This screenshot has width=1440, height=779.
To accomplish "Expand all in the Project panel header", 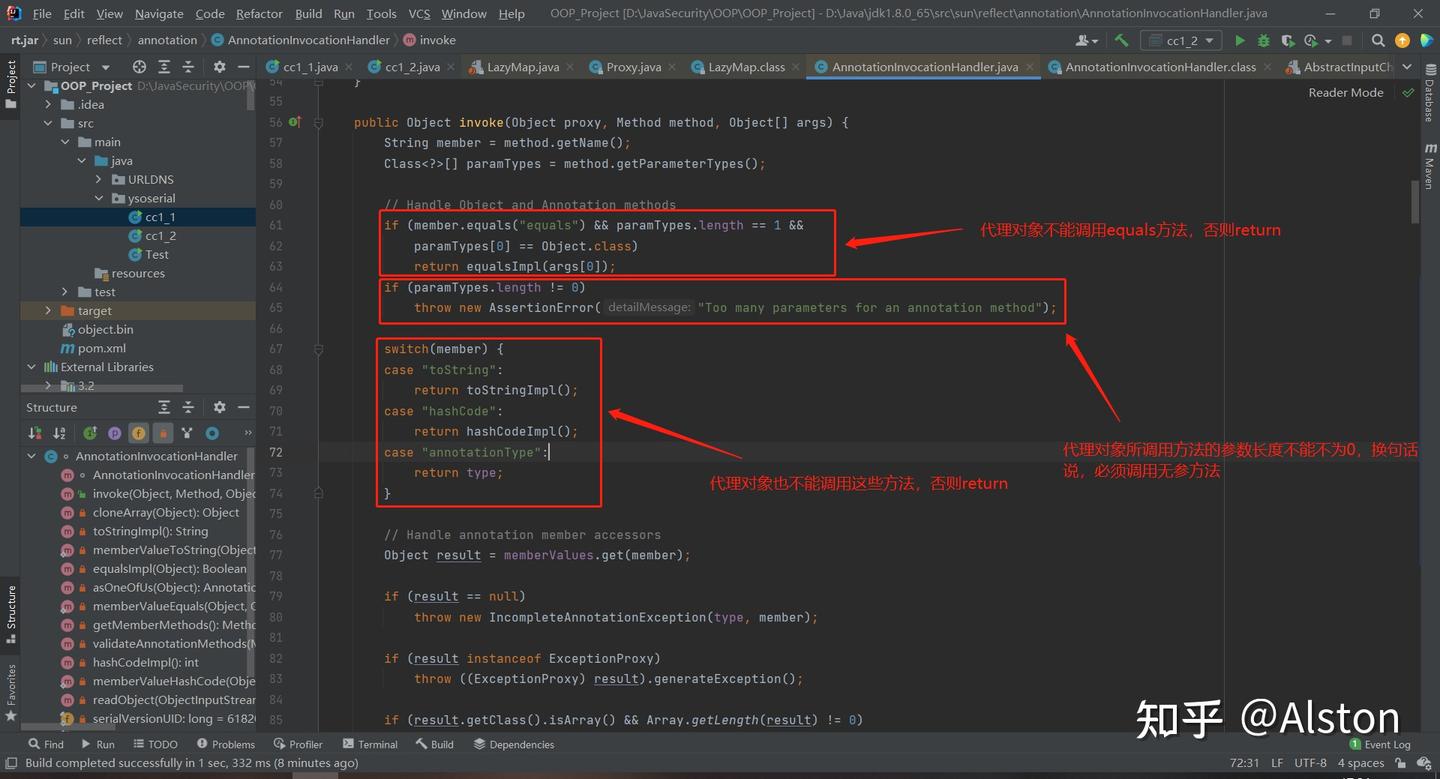I will click(x=164, y=67).
